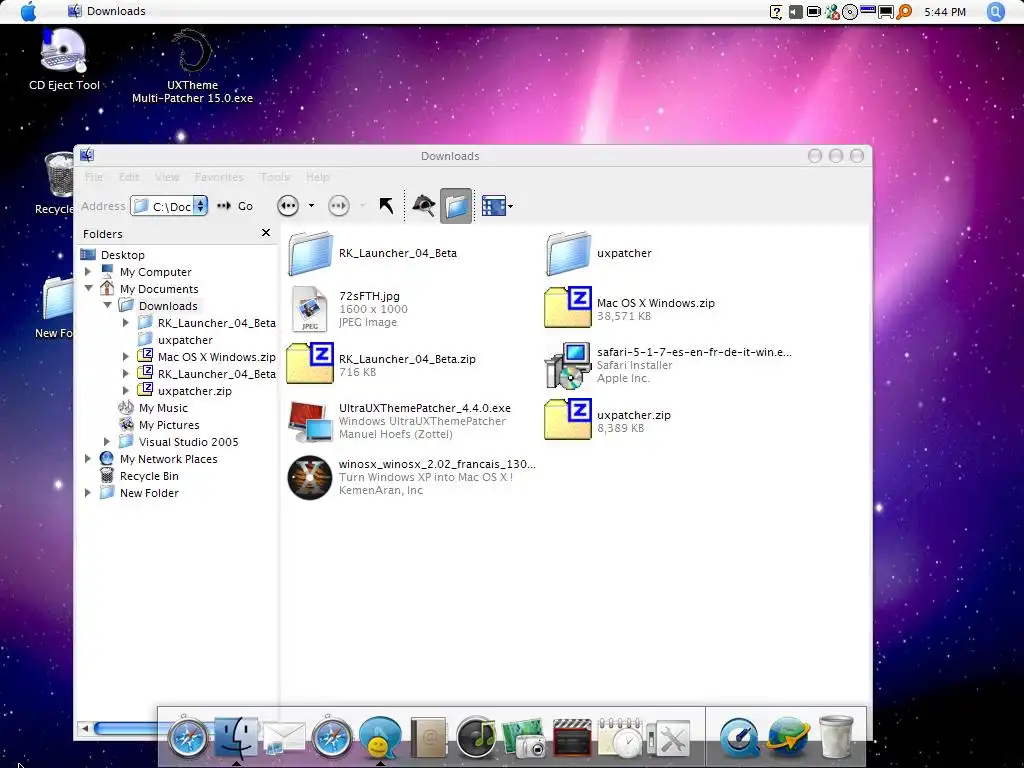Open the globe with arrow dock icon

[788, 737]
